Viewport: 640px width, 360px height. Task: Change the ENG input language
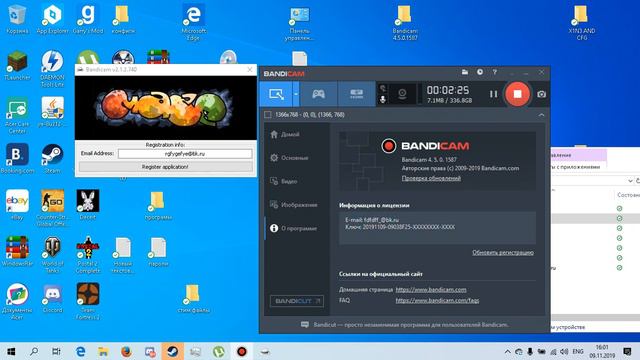tap(578, 351)
